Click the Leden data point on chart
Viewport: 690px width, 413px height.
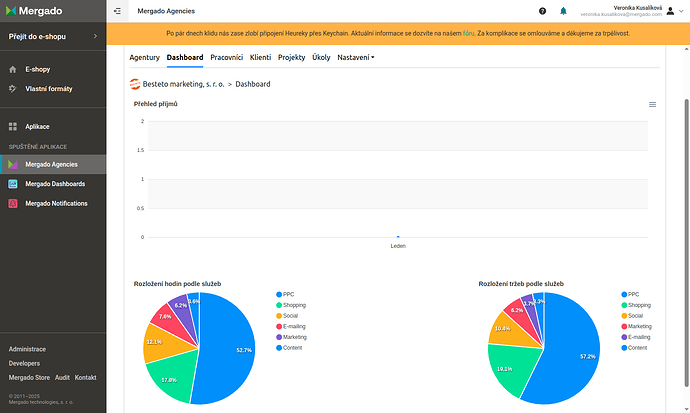pyautogui.click(x=398, y=237)
